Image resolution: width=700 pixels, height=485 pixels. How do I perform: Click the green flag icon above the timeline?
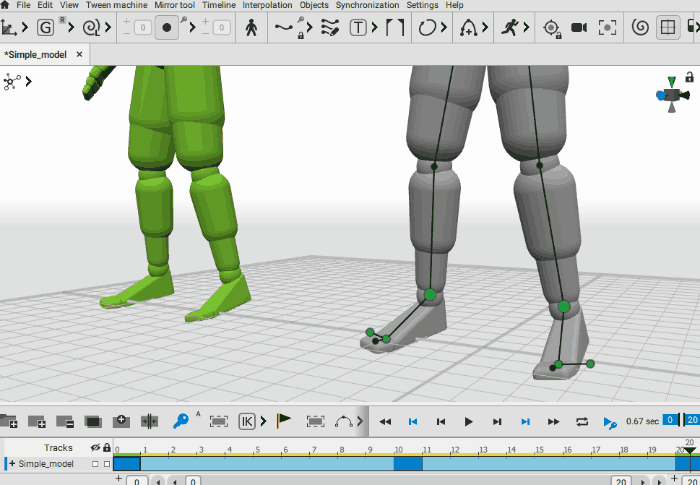tap(283, 421)
